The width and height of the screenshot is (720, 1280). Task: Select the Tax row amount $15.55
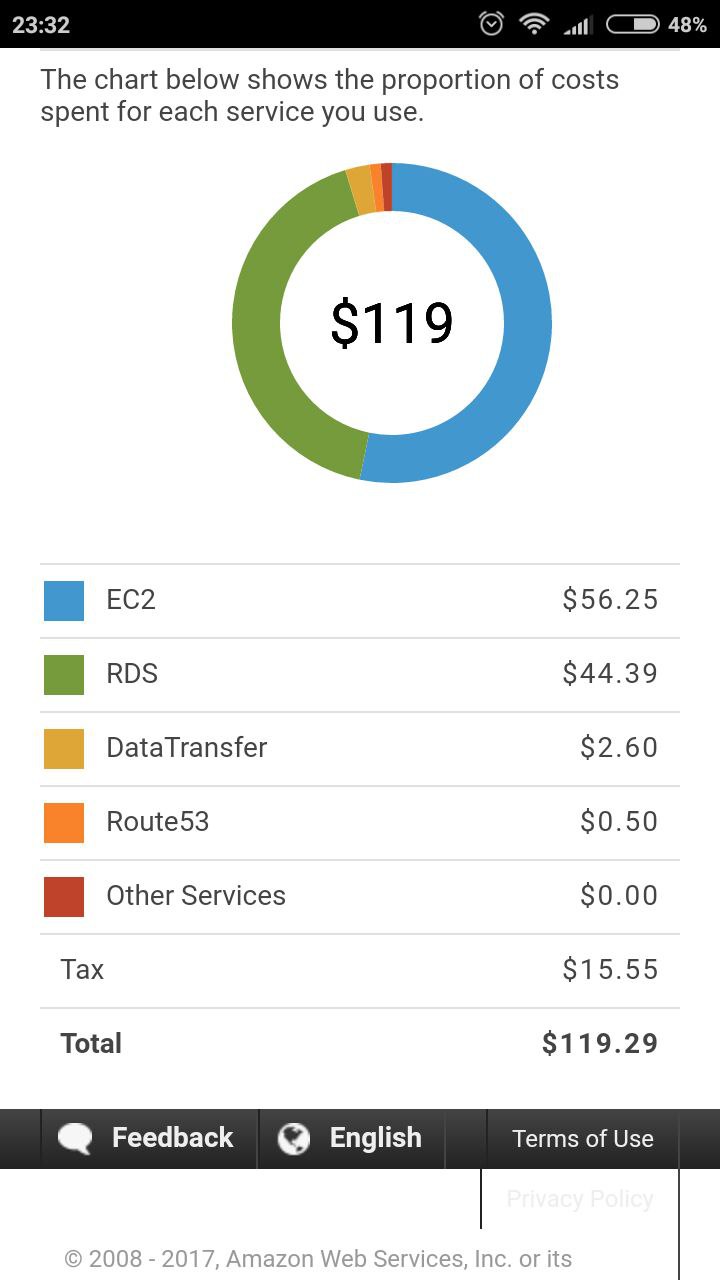[610, 969]
